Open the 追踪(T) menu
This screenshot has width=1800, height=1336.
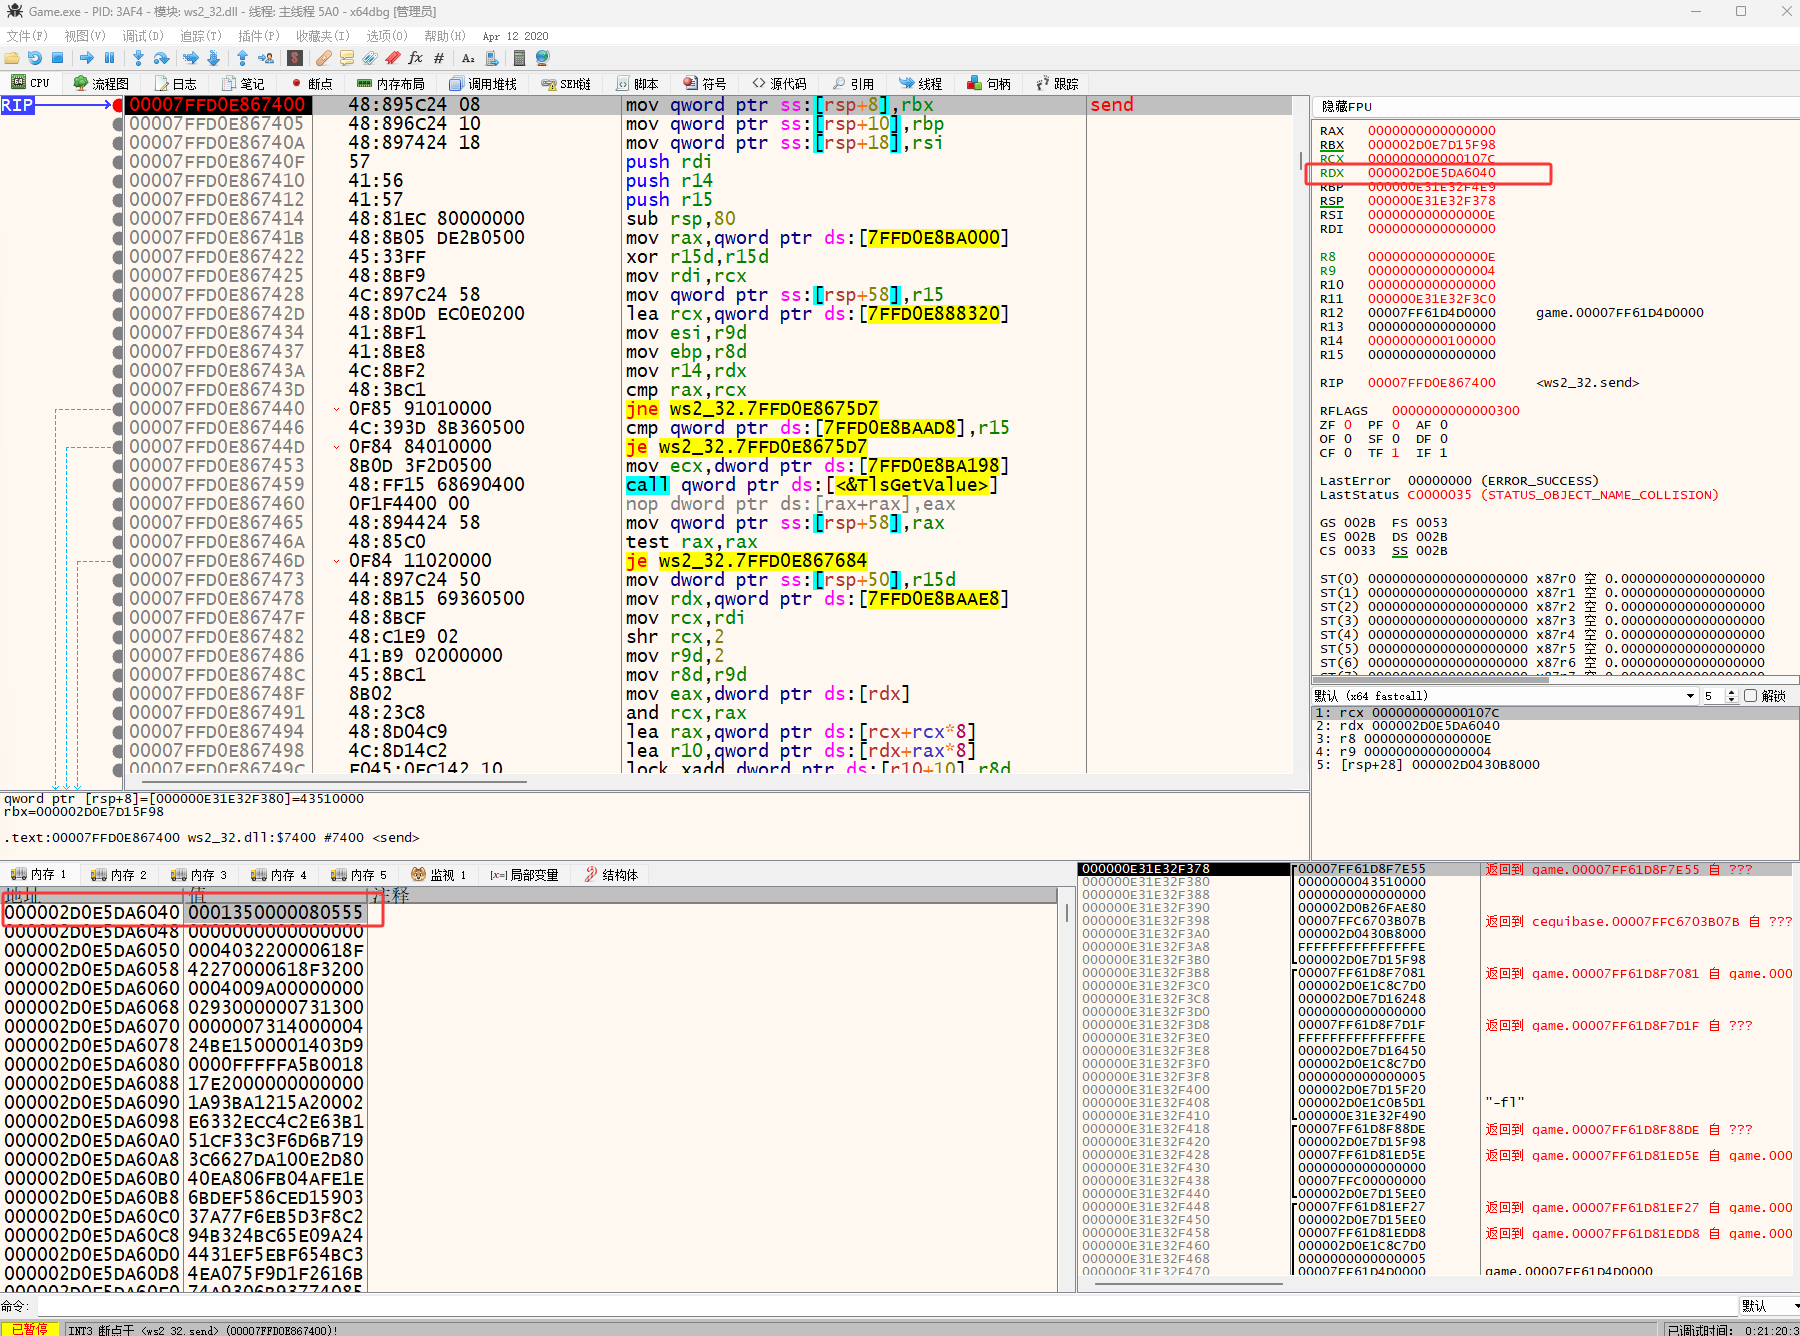click(201, 36)
